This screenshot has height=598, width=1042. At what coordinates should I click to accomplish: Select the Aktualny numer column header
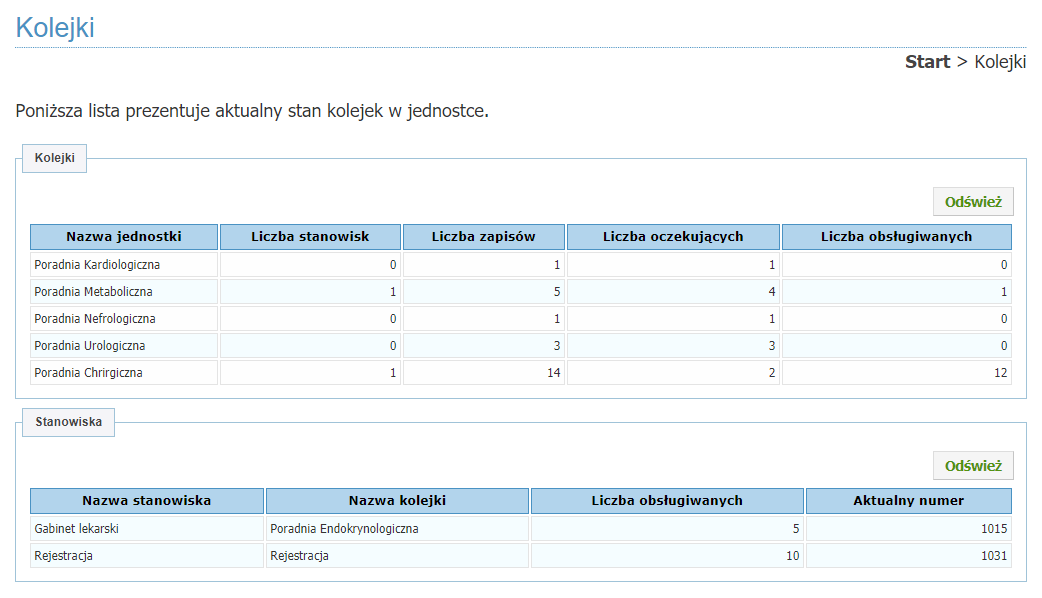[908, 501]
